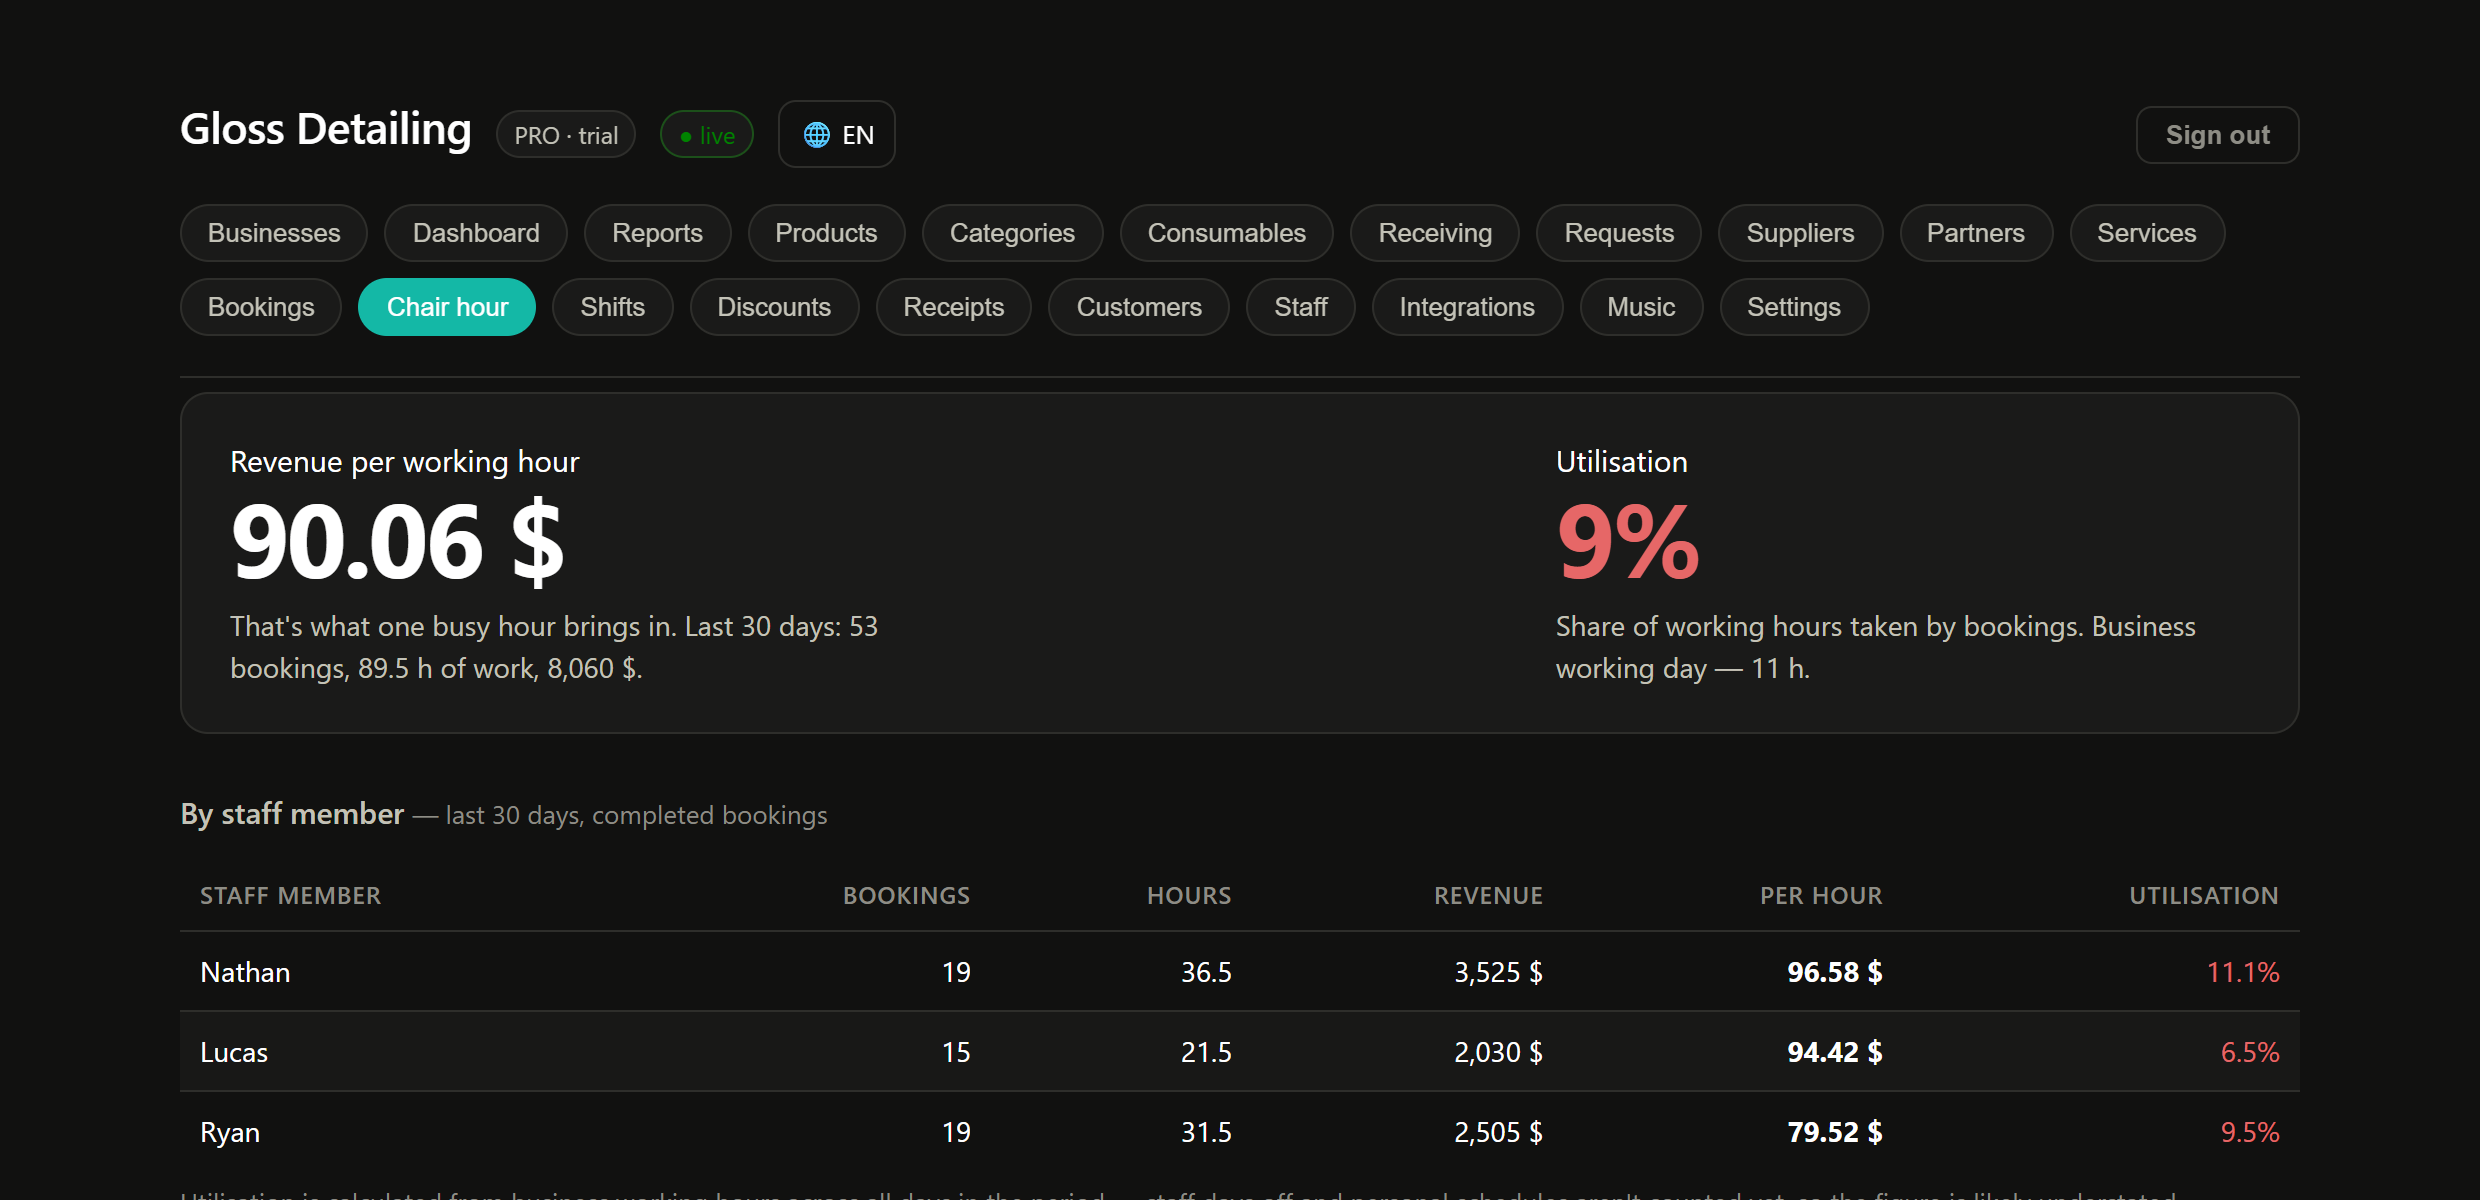
Task: Click the Revenue per working hour label
Action: click(405, 462)
